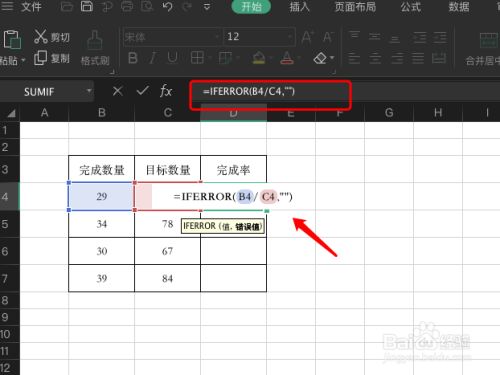Screen dimensions: 500x375
Task: Toggle underline U formatting
Action: point(172,58)
